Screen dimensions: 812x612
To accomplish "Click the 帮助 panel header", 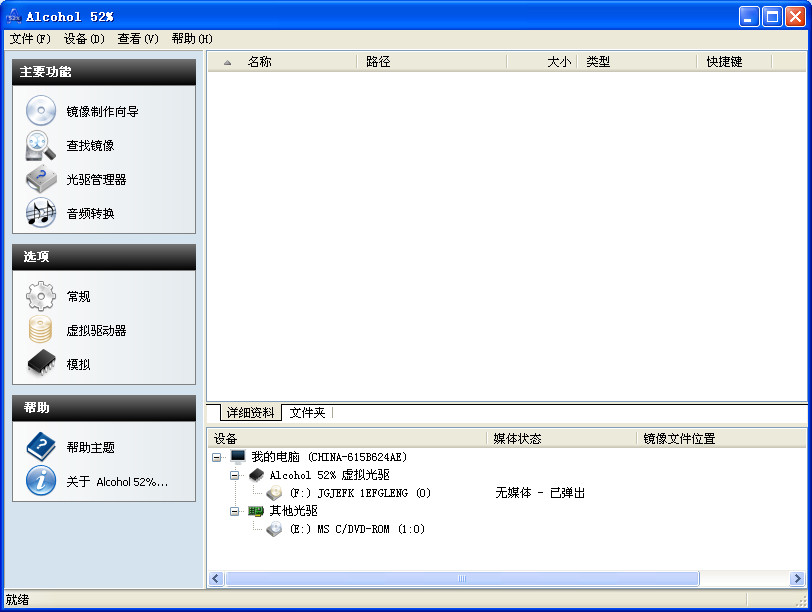I will click(104, 408).
